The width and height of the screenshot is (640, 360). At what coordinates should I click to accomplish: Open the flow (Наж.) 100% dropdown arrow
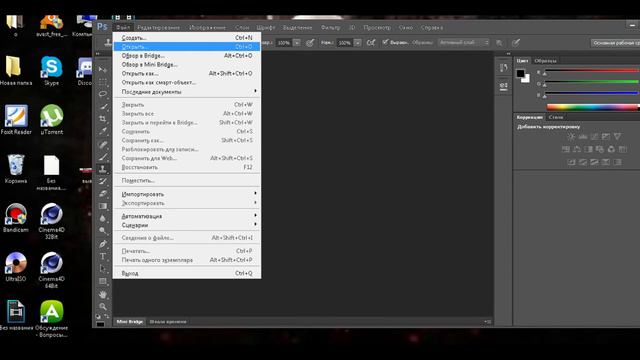pos(357,42)
